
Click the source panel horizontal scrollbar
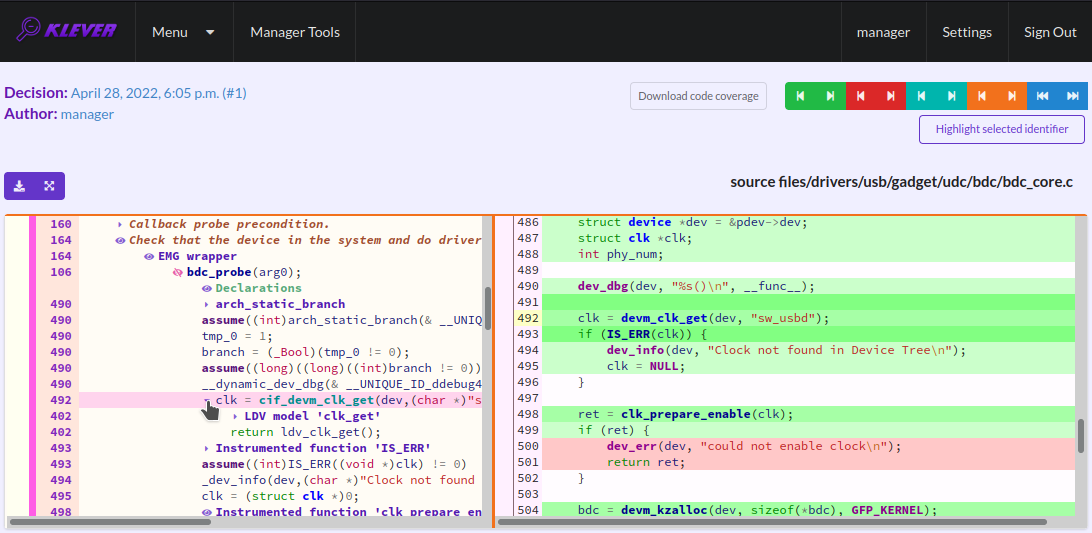pos(772,521)
